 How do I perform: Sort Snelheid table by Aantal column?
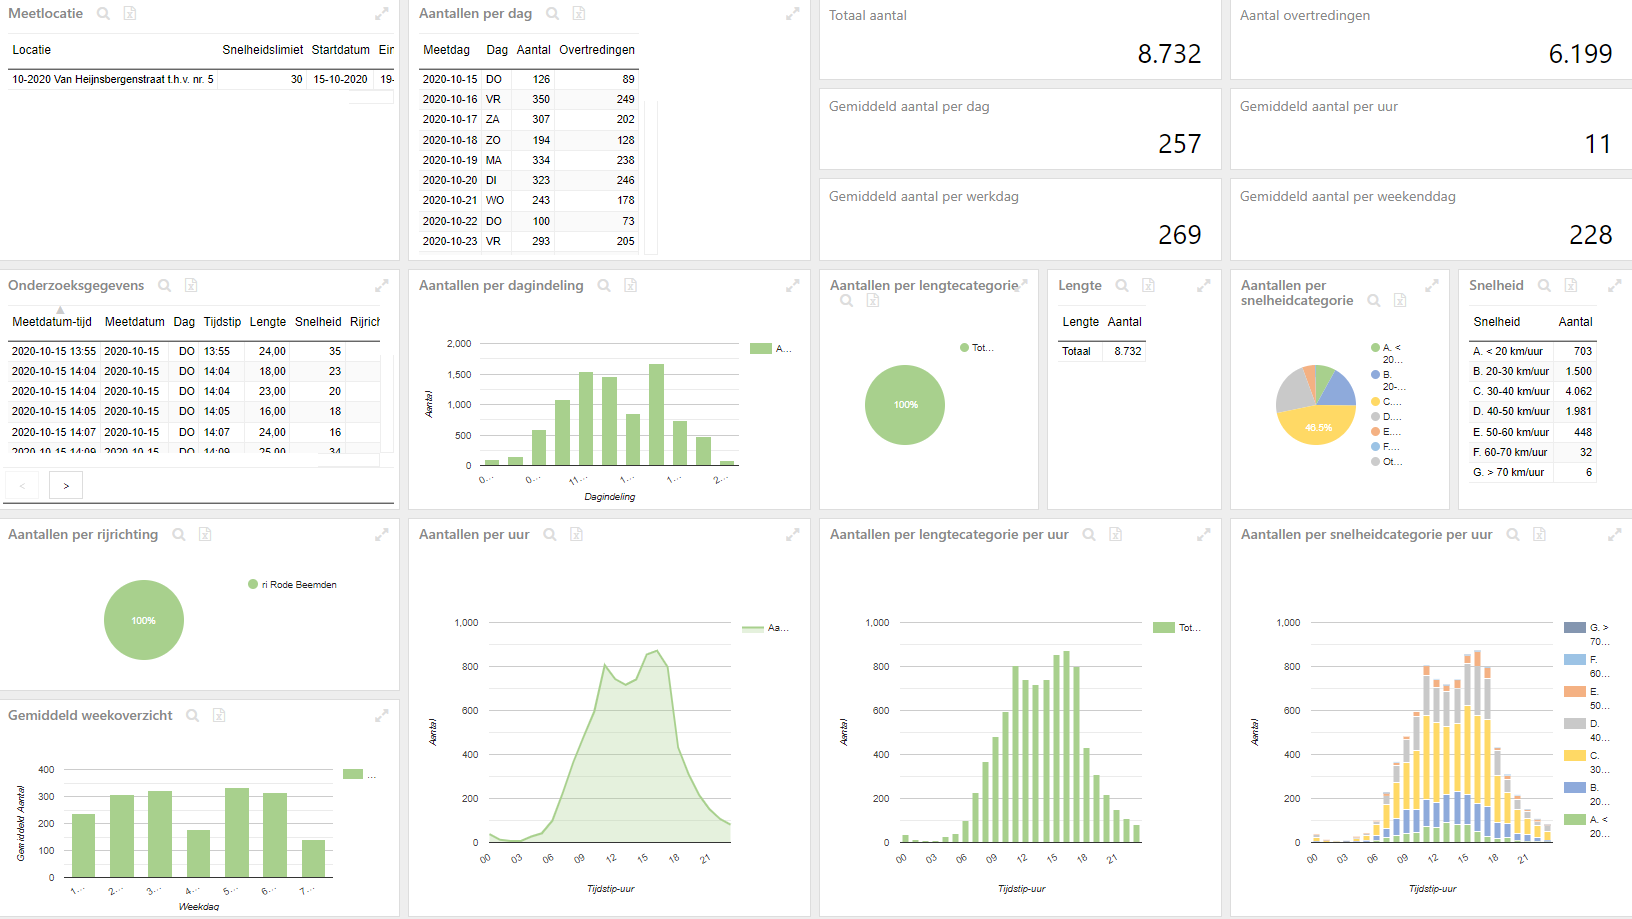click(x=1575, y=322)
